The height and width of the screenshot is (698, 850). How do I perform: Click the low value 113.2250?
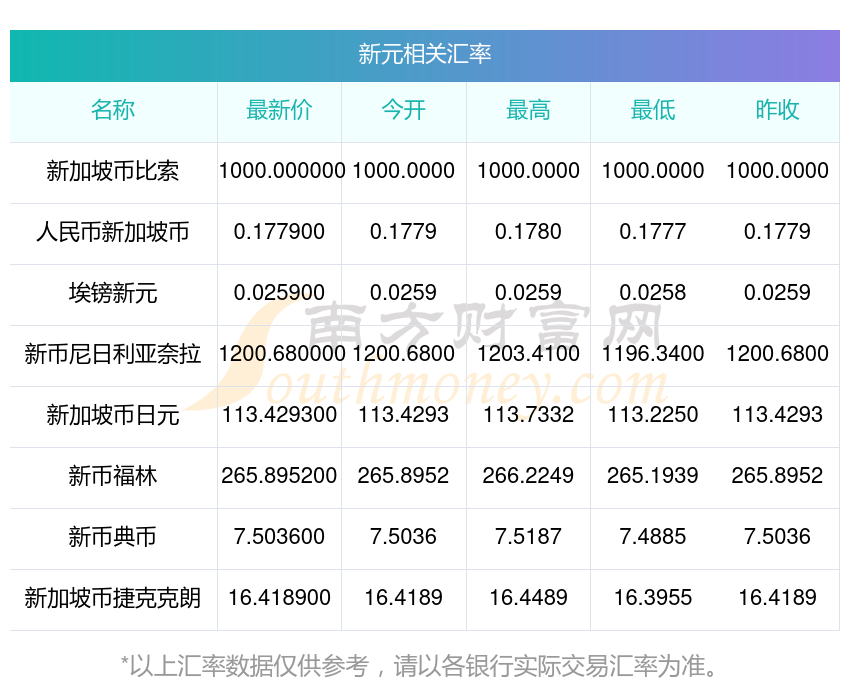coord(653,415)
